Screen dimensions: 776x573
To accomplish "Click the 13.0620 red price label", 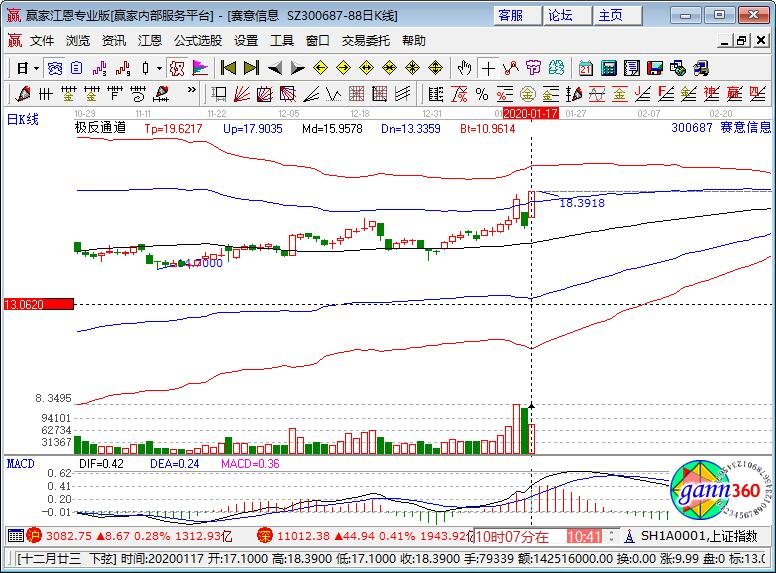I will click(x=39, y=304).
